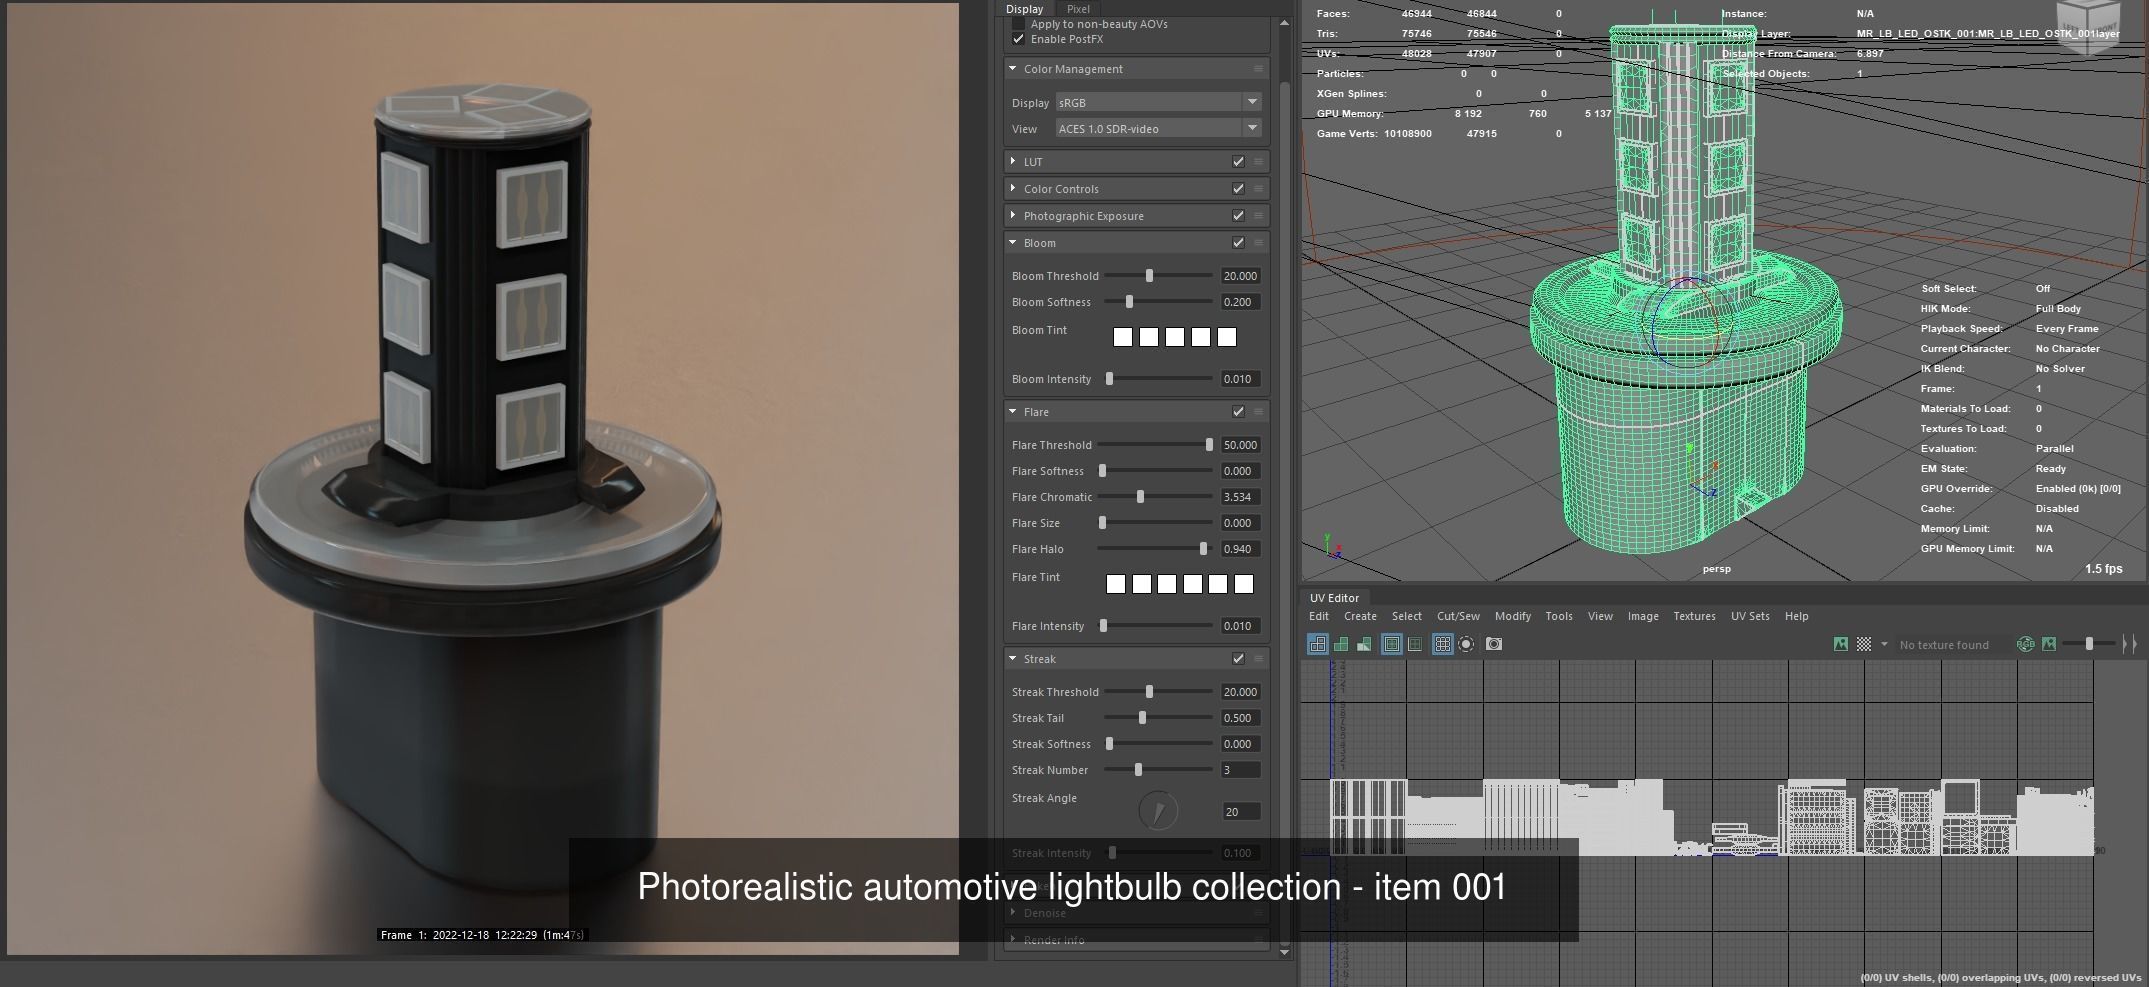Expand the LUT section

[x=1013, y=162]
